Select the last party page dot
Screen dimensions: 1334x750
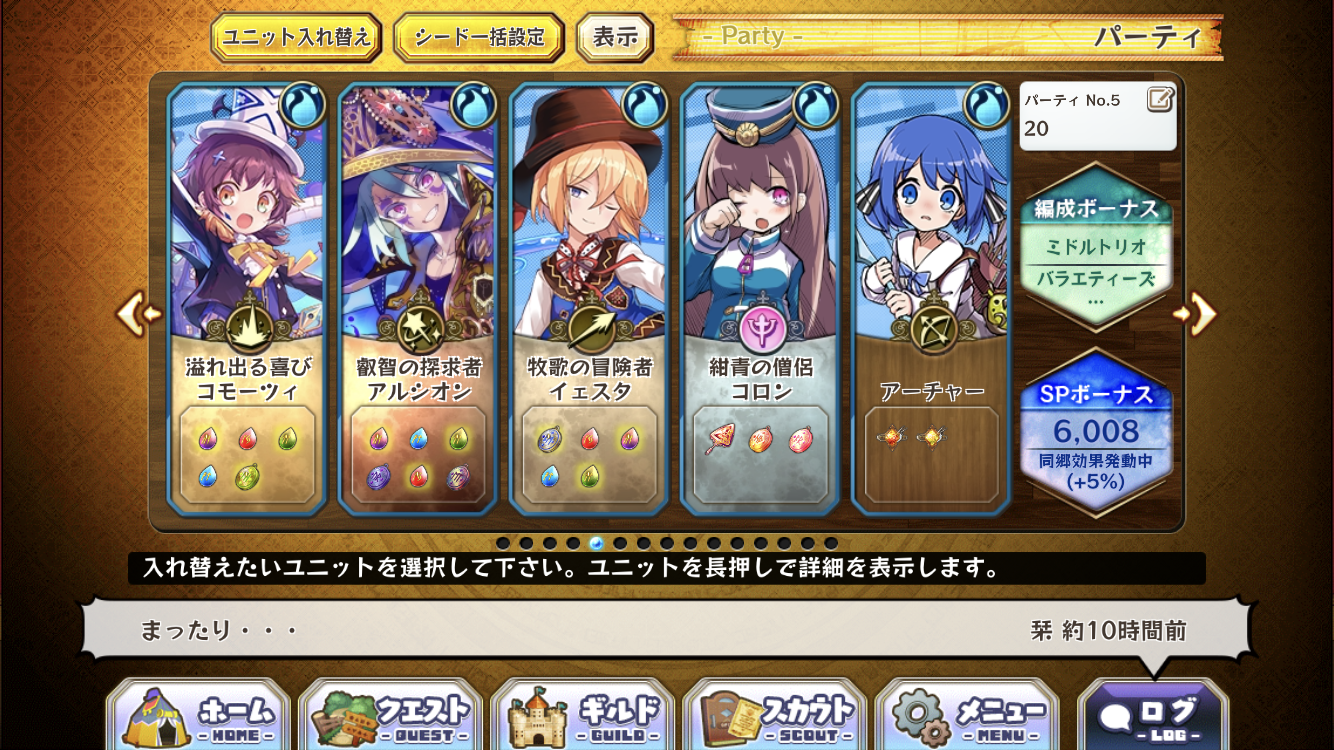click(831, 543)
